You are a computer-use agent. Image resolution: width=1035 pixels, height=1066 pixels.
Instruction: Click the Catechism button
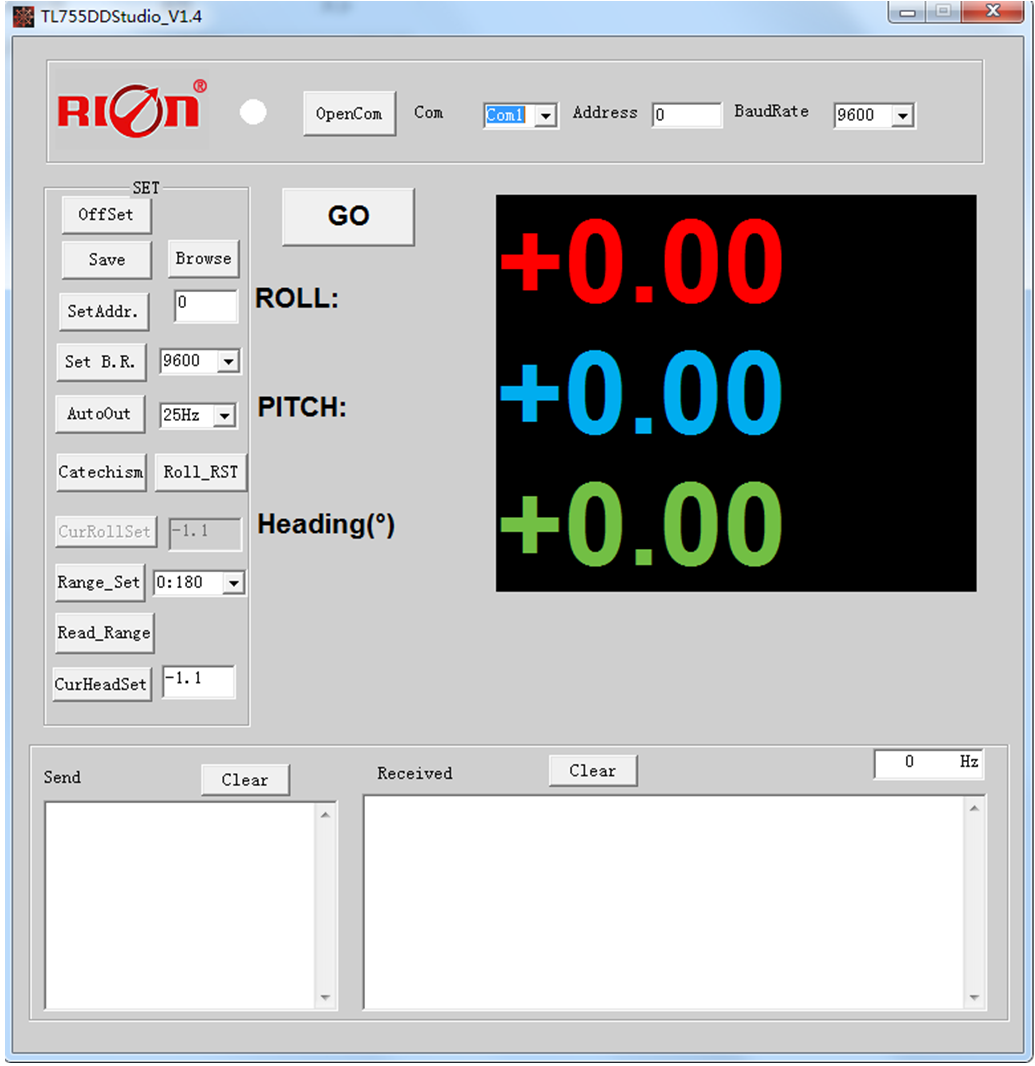(101, 472)
